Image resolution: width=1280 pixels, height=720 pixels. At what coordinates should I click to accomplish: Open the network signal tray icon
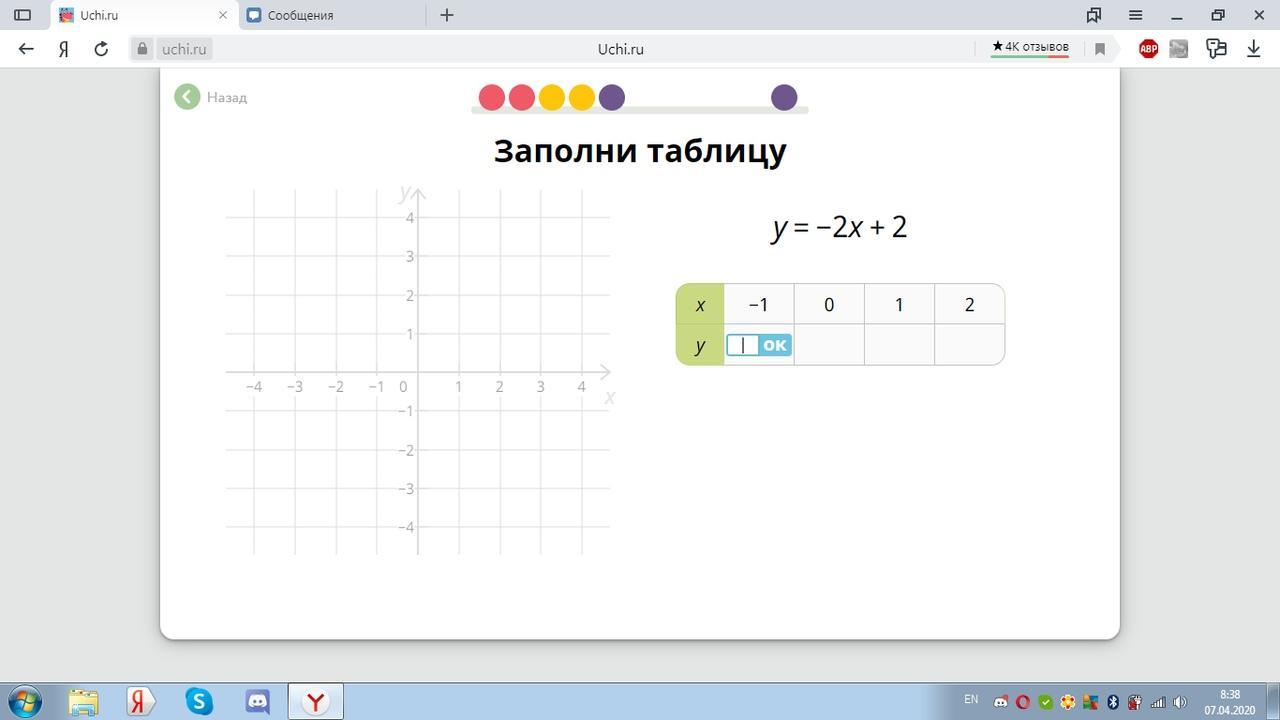[1158, 702]
